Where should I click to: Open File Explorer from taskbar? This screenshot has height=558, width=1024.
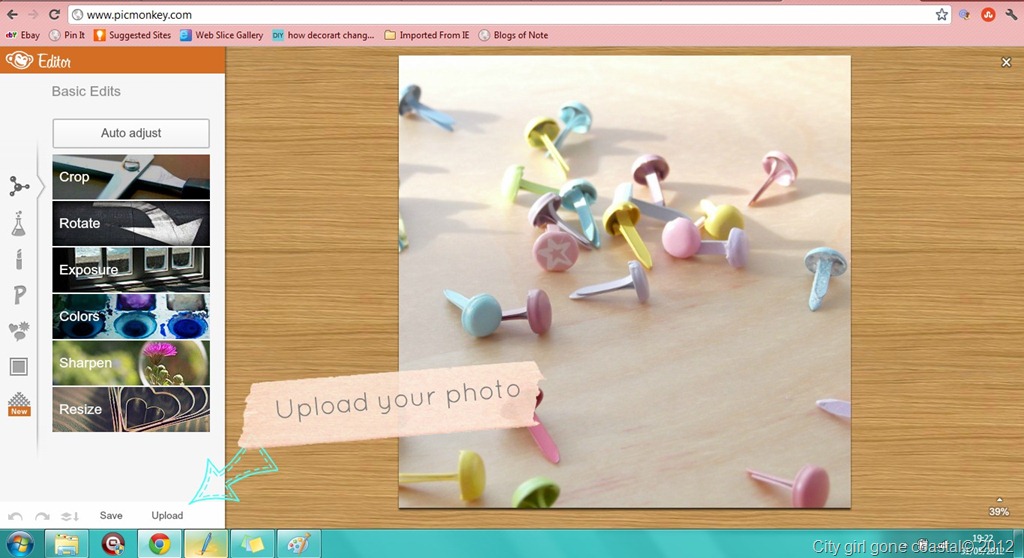(66, 544)
